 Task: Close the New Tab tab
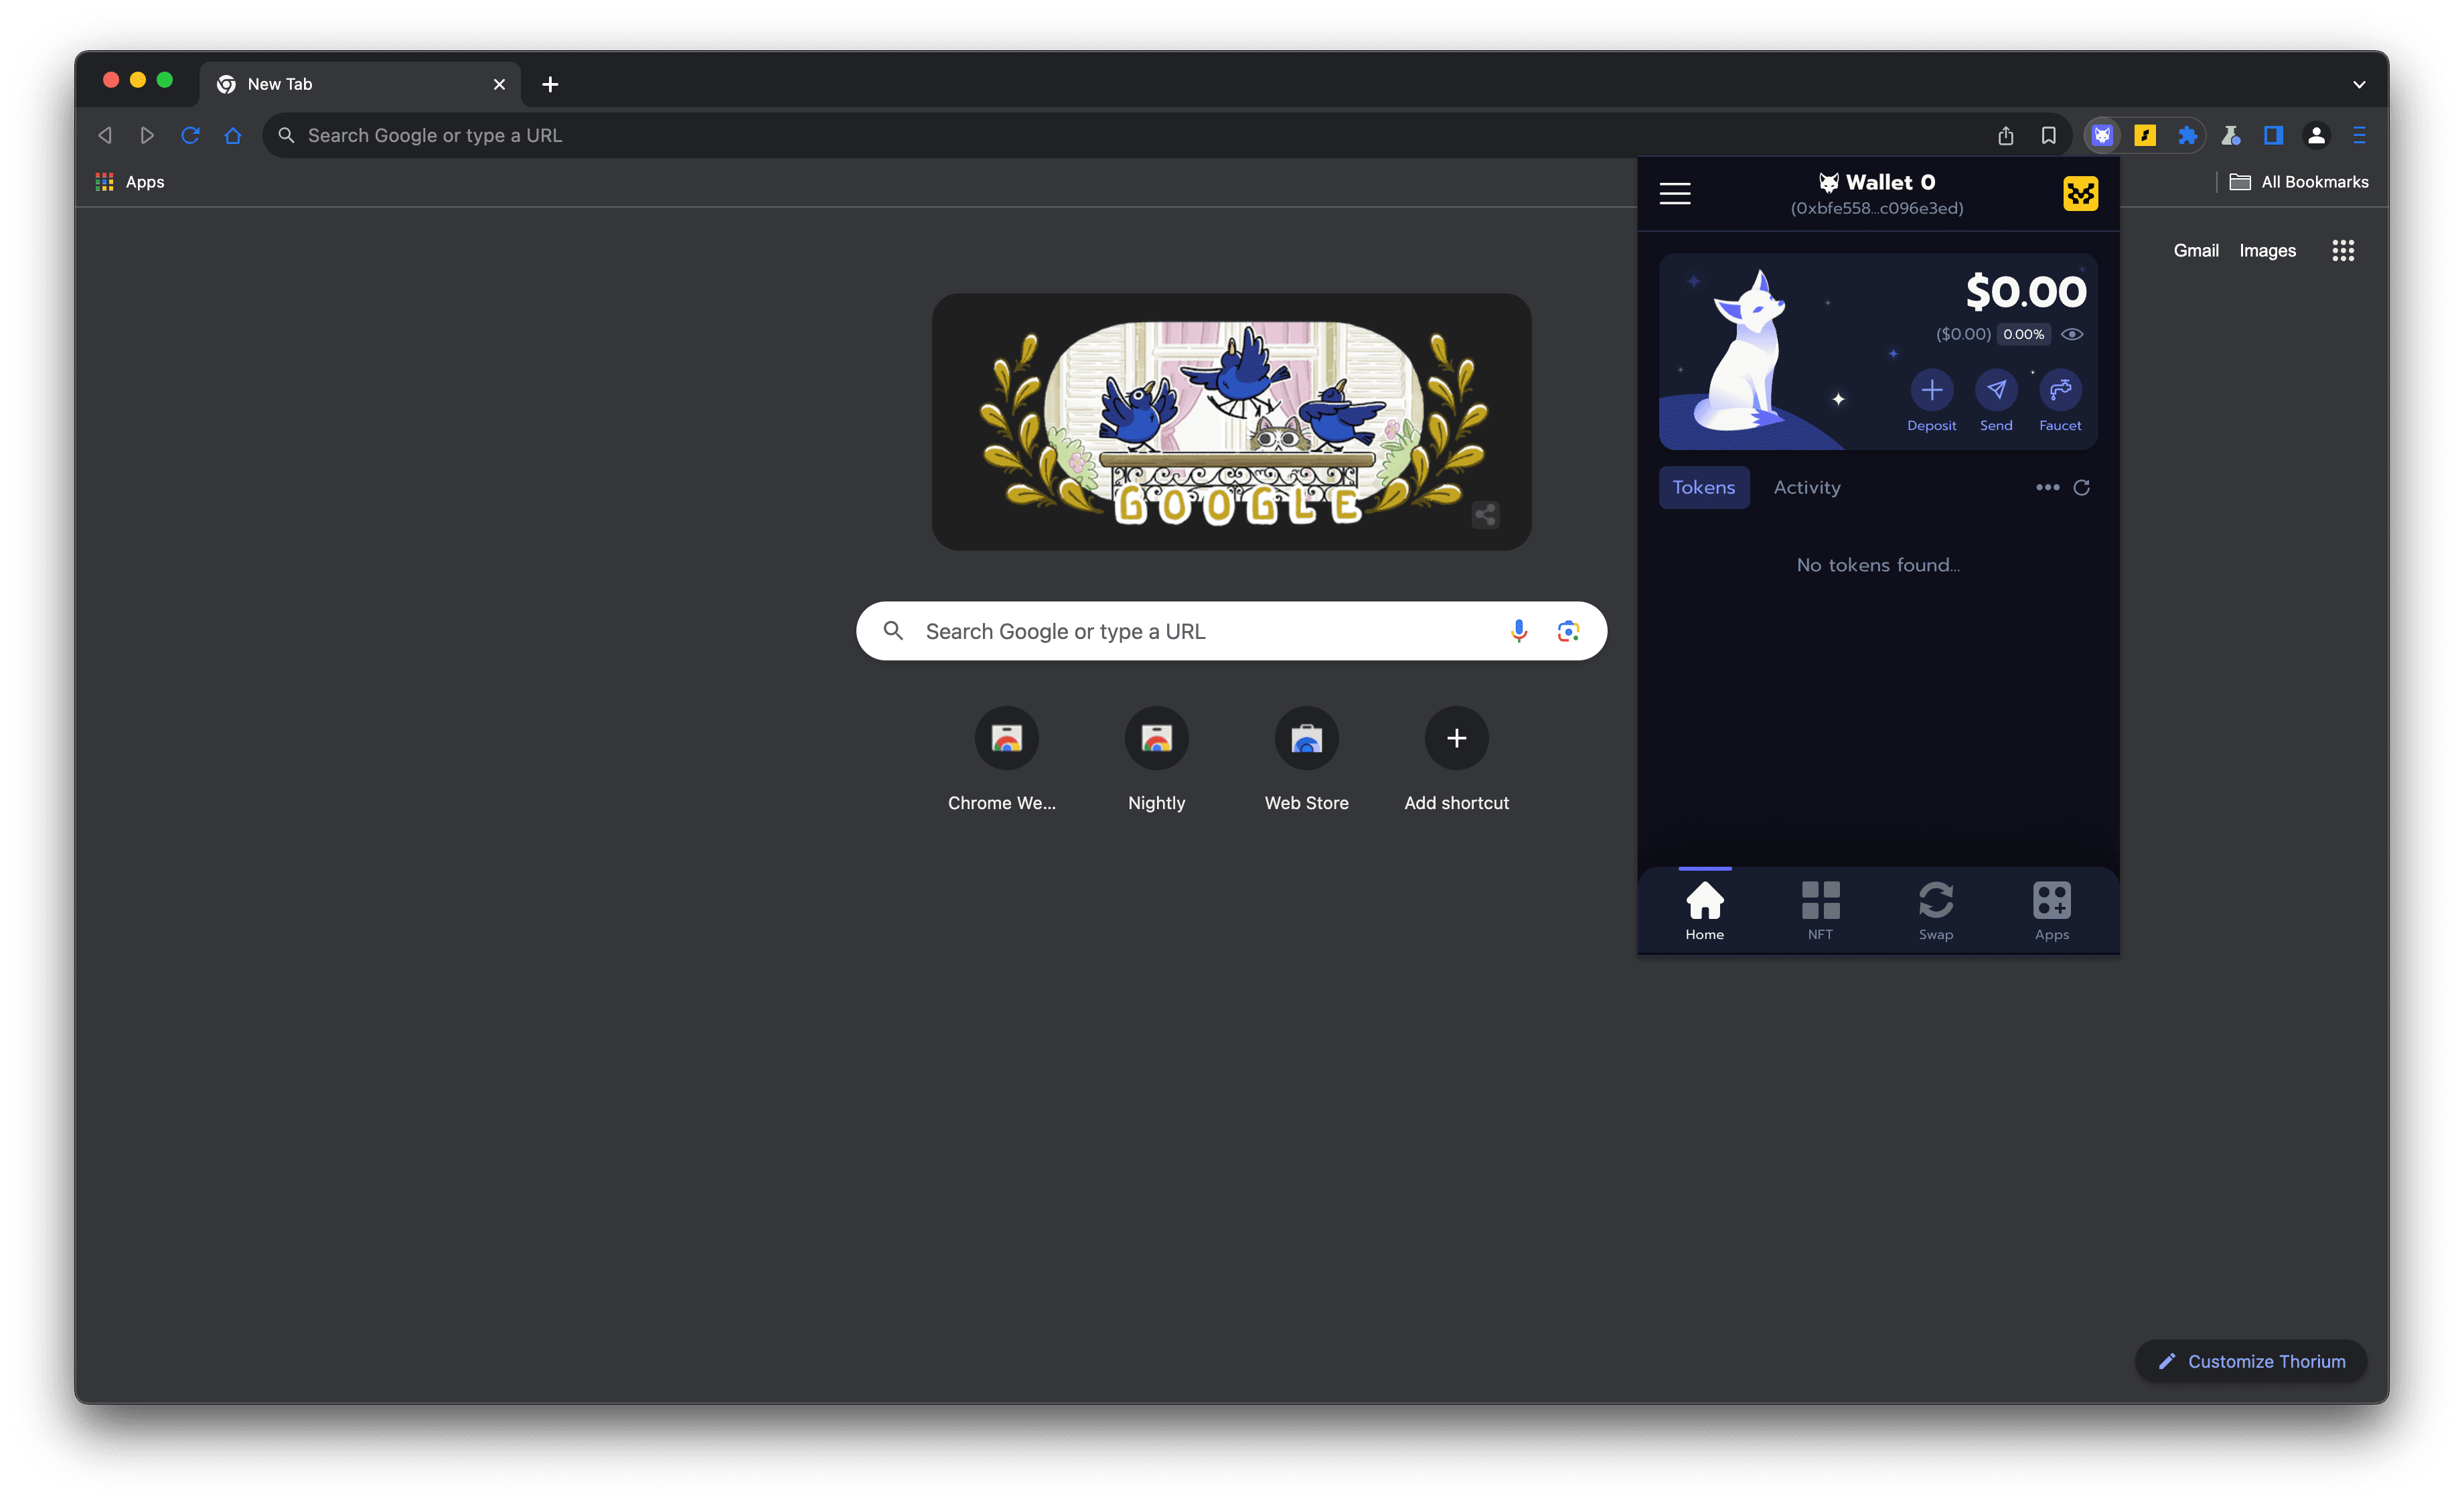point(499,84)
